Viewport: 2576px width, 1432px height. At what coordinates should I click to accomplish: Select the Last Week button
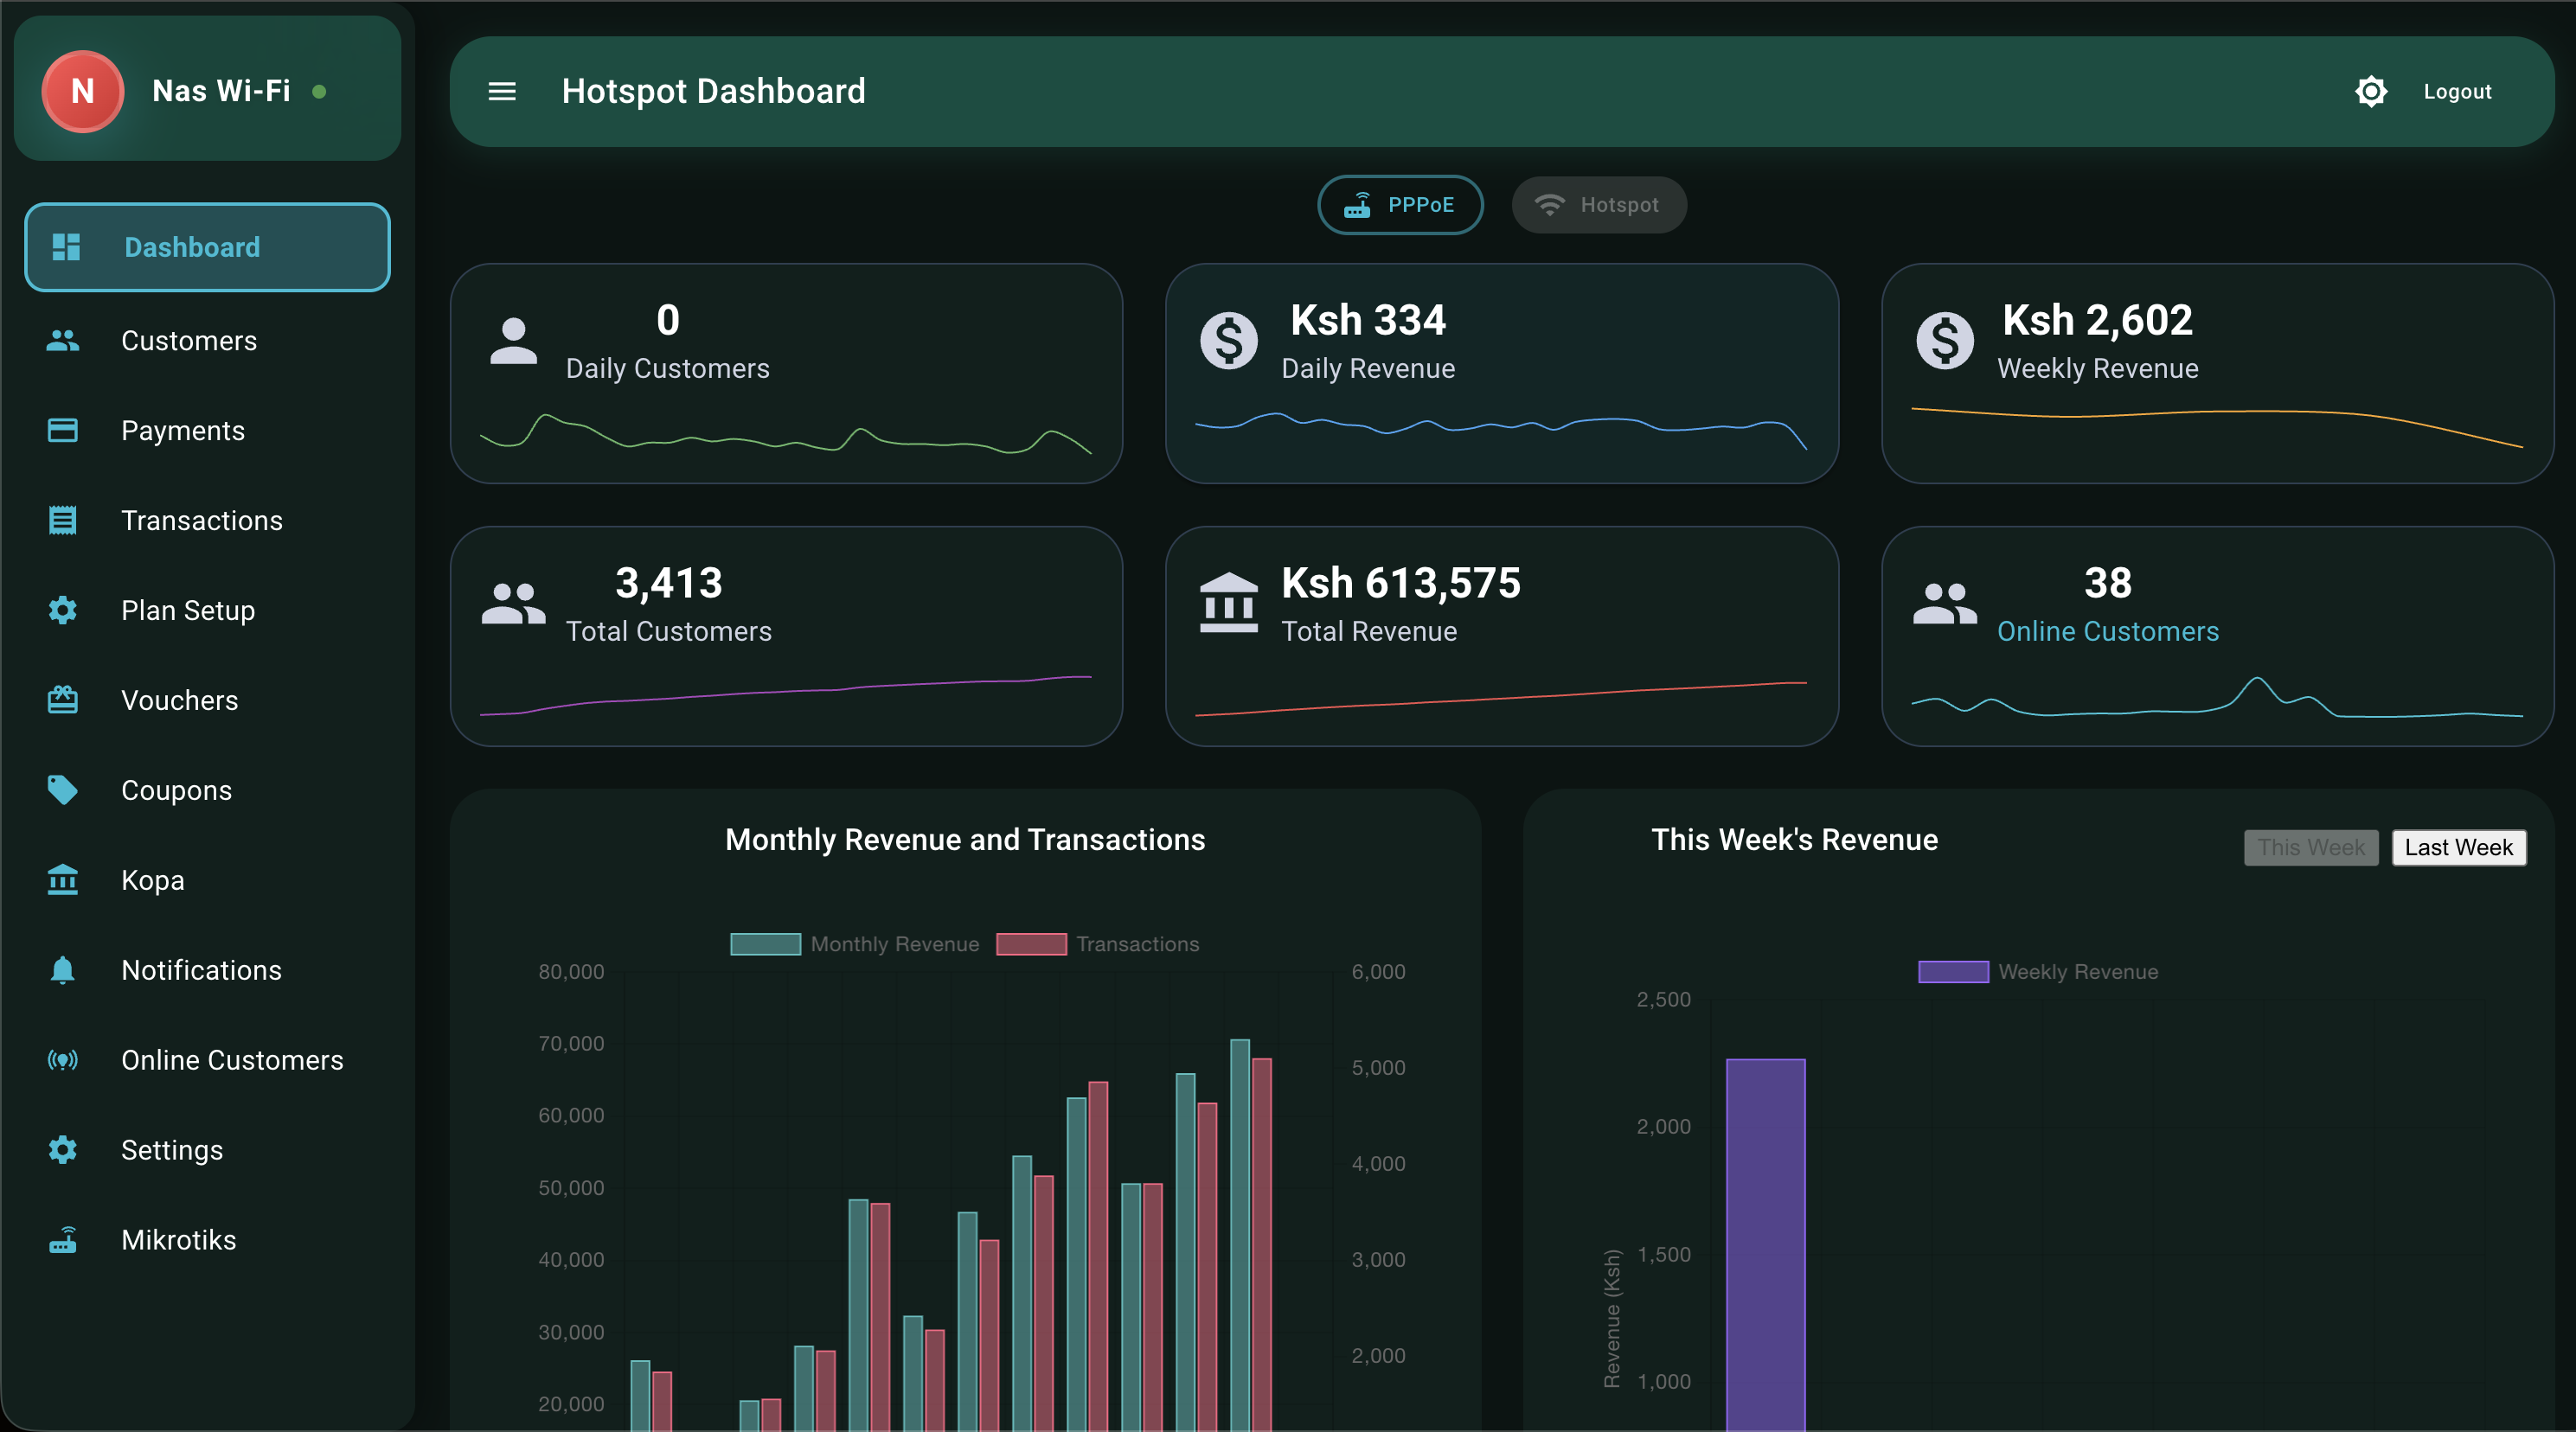(2458, 847)
